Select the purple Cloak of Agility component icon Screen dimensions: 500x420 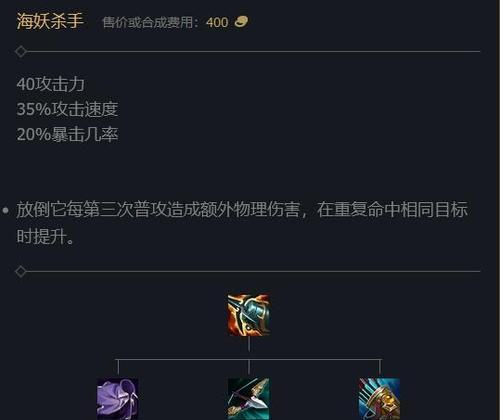[118, 399]
